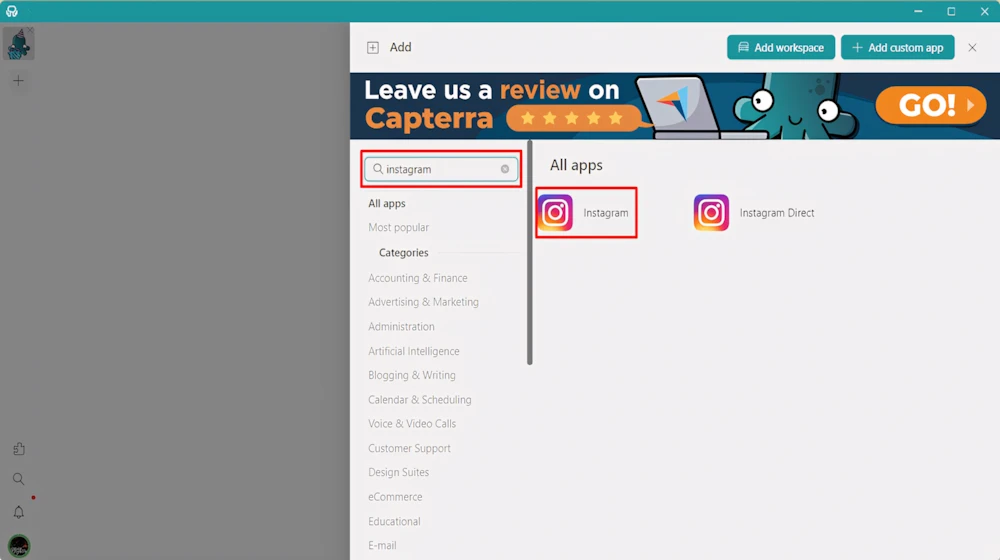Open the Instagram app icon
Screen dimensions: 1000x560
coord(555,212)
